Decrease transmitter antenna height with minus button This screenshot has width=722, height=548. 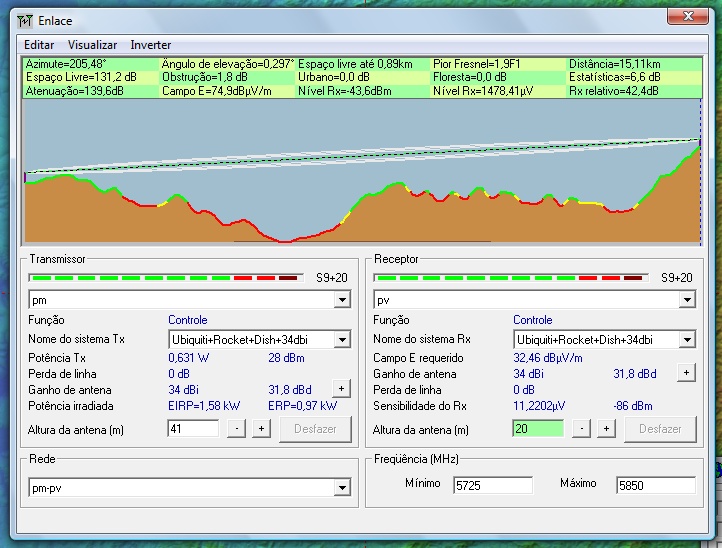pyautogui.click(x=236, y=428)
